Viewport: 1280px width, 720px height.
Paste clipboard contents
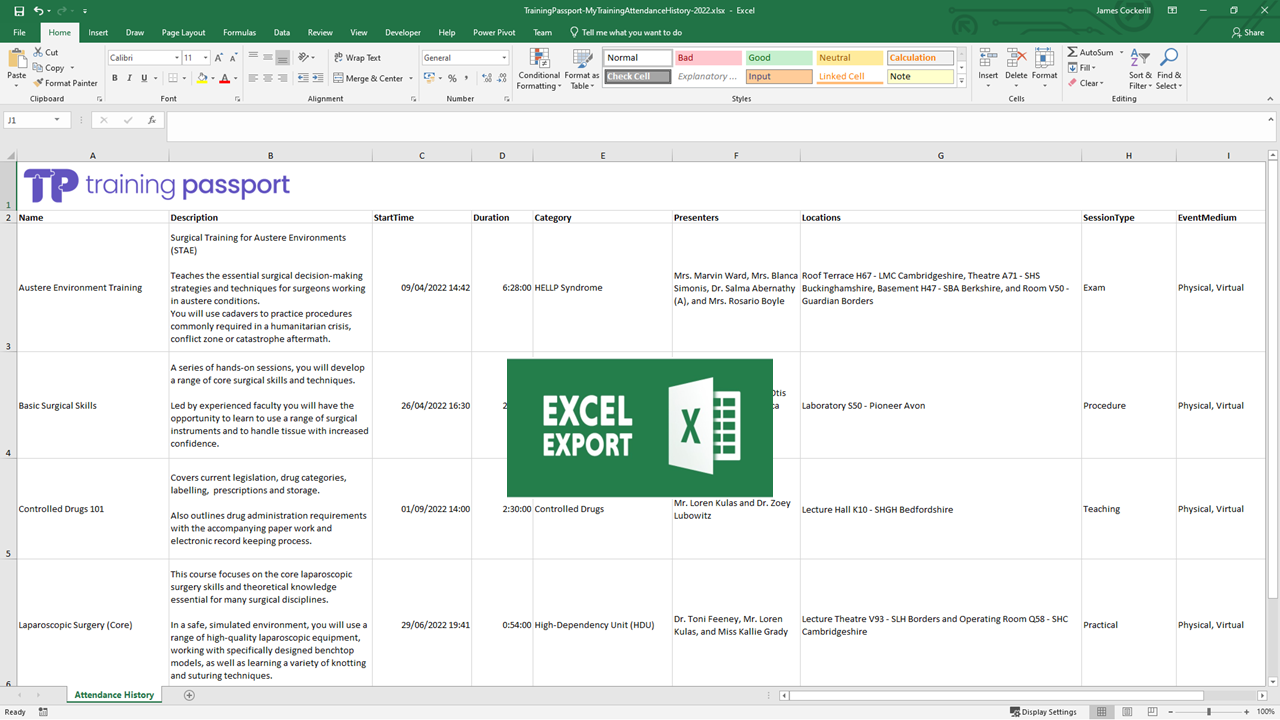coord(17,65)
